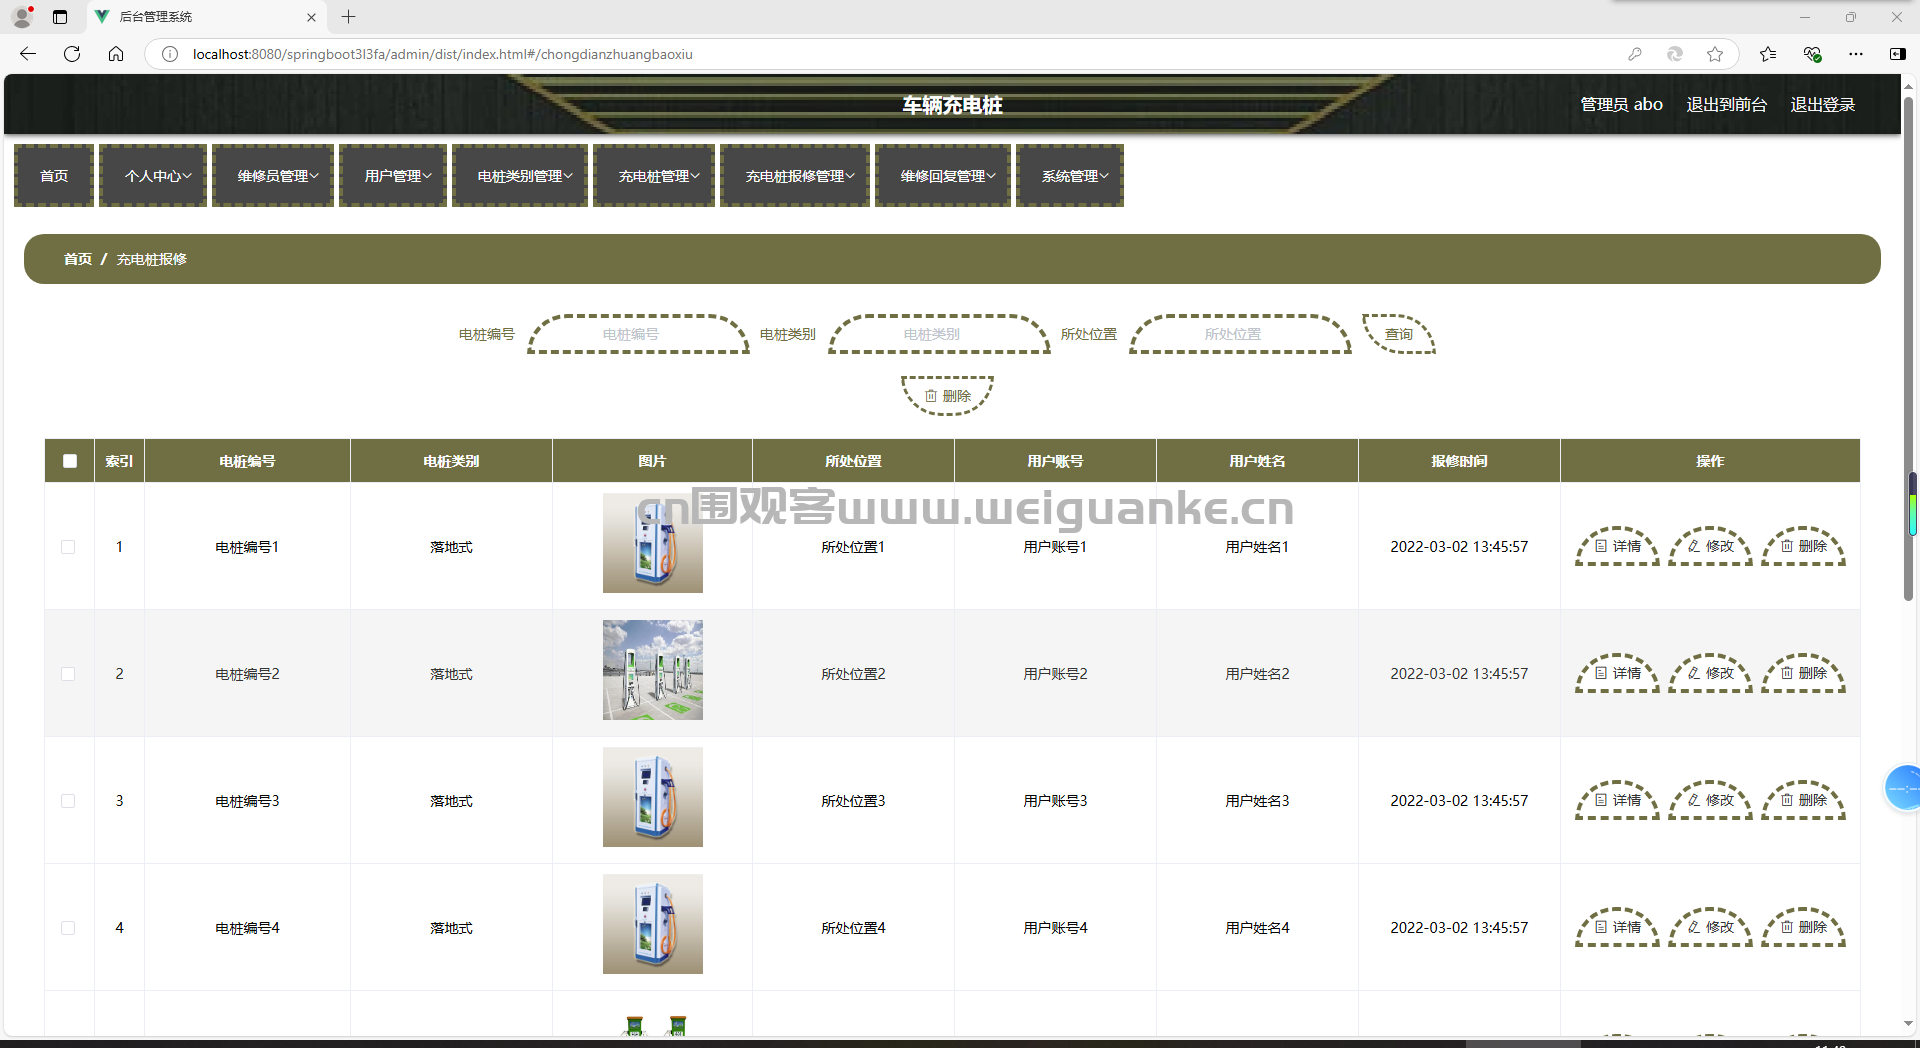Add page to favorites star icon
This screenshot has width=1920, height=1048.
click(1715, 54)
